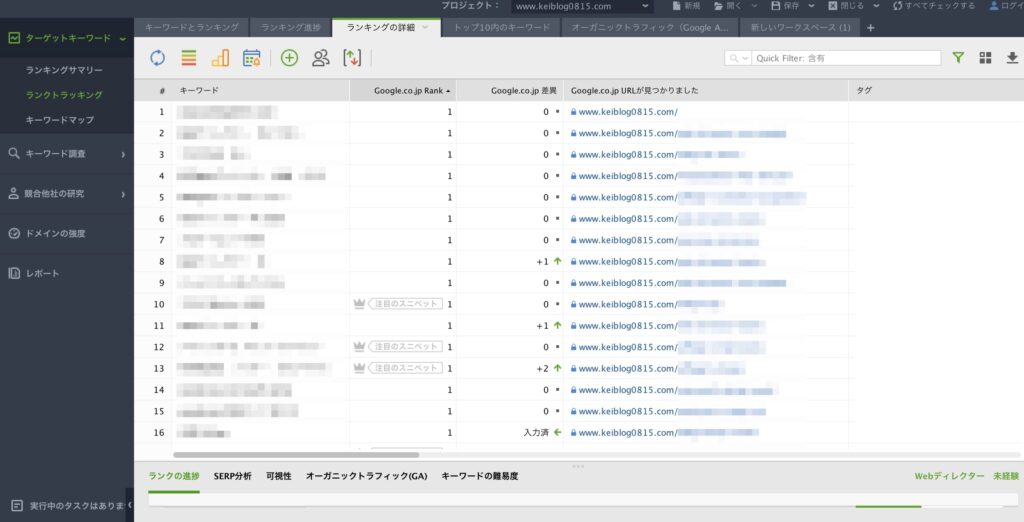
Task: Open the found URL link in row 8
Action: click(x=671, y=261)
